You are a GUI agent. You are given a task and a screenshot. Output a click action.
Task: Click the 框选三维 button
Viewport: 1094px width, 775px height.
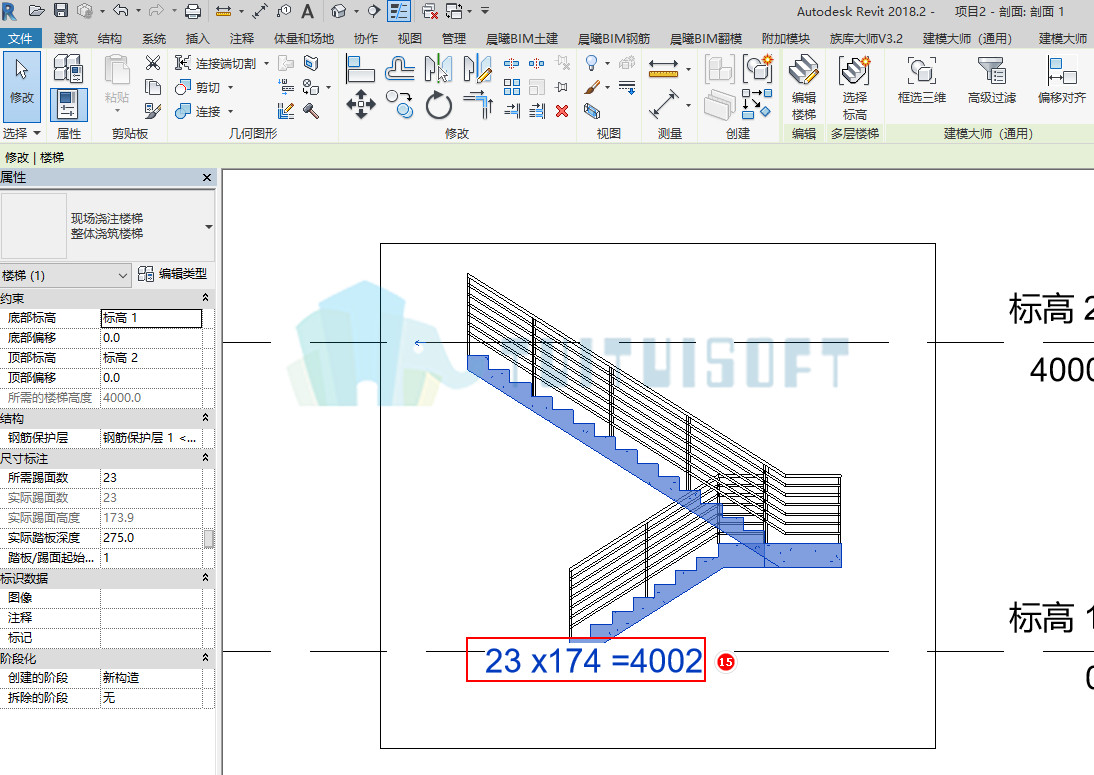point(921,80)
